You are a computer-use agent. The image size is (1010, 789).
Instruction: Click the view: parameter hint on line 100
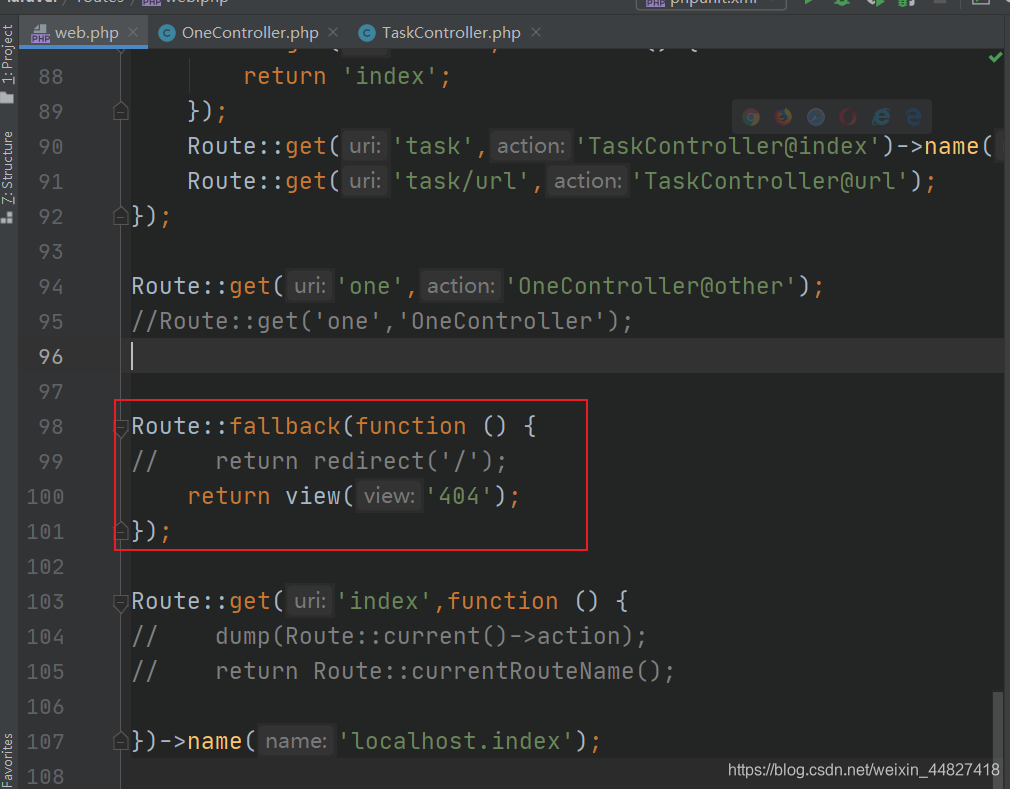click(389, 496)
